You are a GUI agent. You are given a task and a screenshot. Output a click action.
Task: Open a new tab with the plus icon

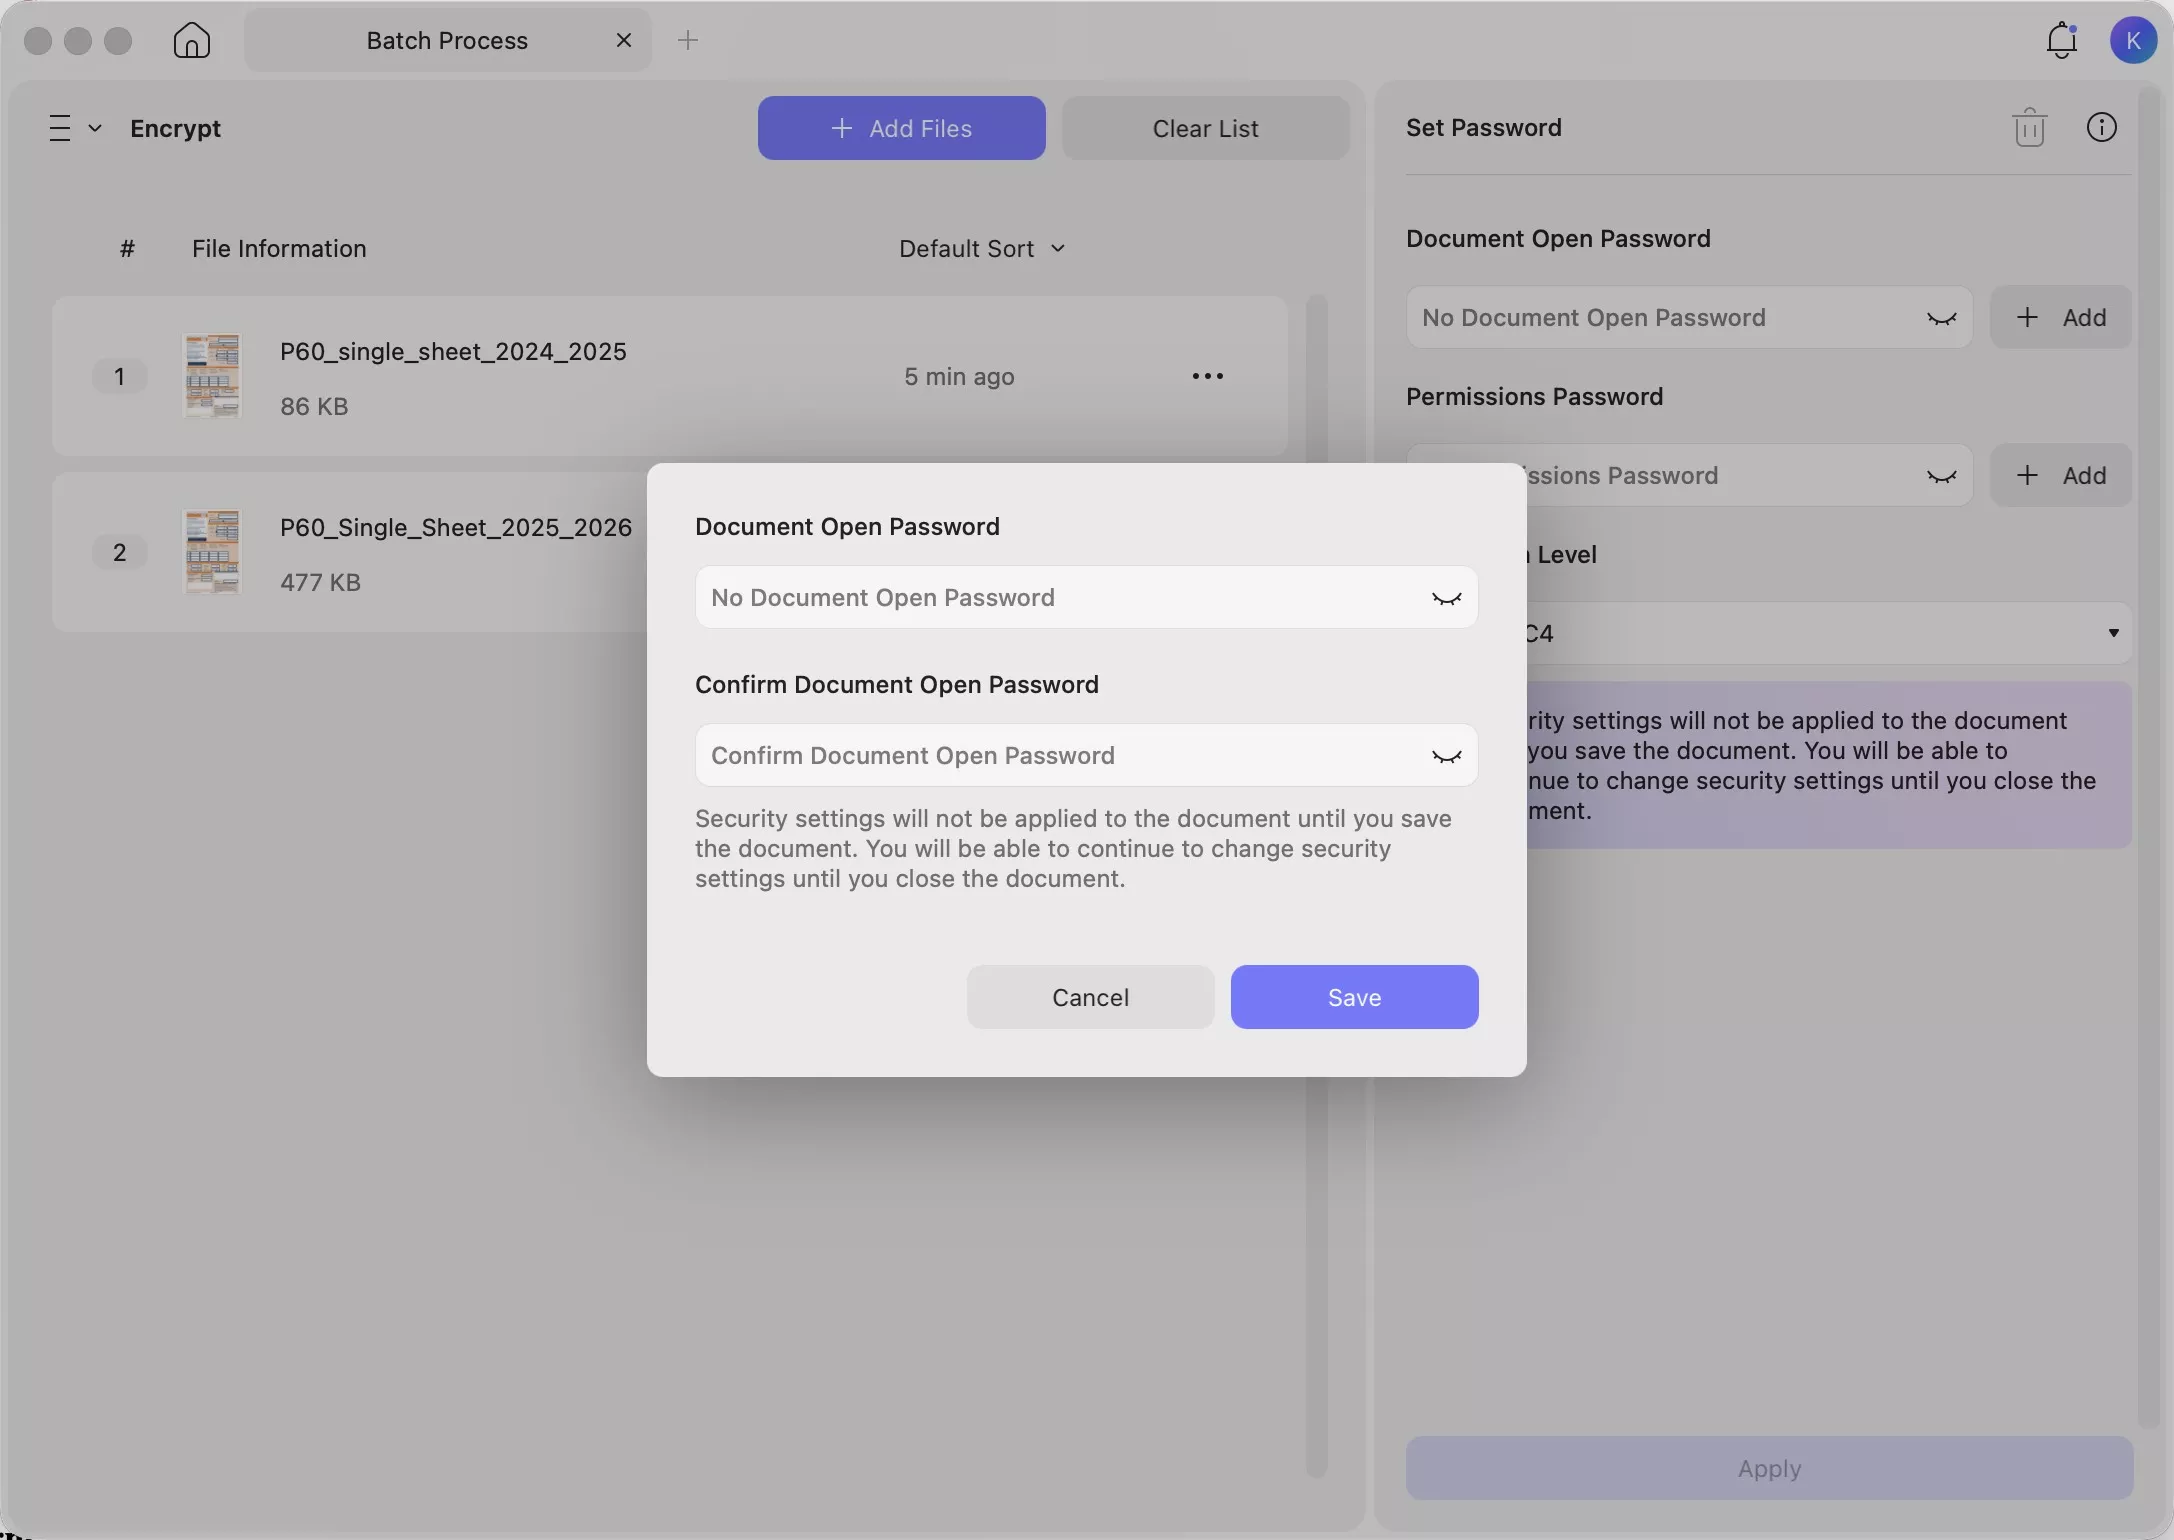688,40
